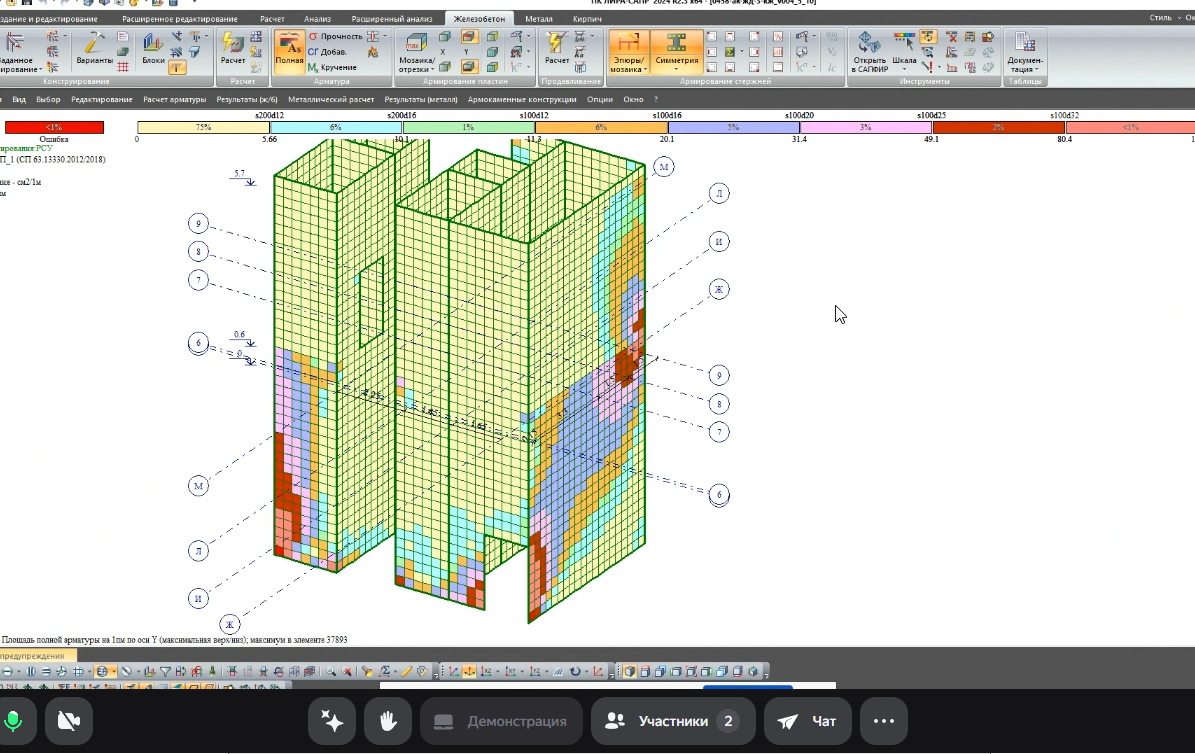Viewport: 1195px width, 754px height.
Task: Expand the Мозаика/отрезки dropdown
Action: 415,66
